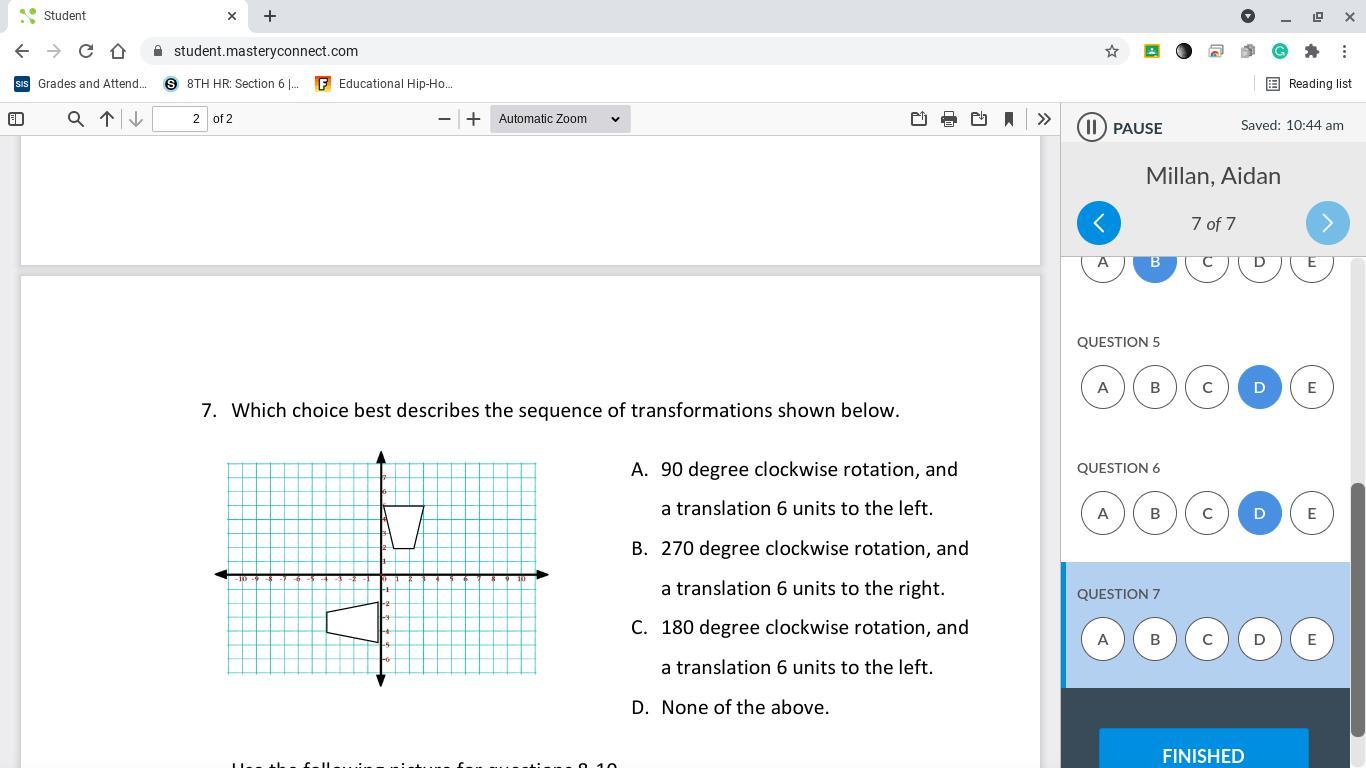Open the Grammarly extension
Viewport: 1366px width, 768px height.
pyautogui.click(x=1280, y=51)
